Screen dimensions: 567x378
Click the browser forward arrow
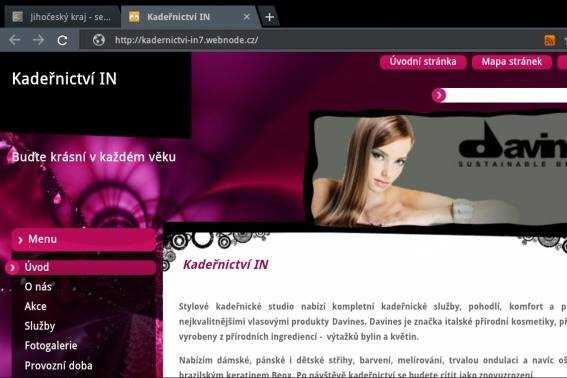point(38,40)
